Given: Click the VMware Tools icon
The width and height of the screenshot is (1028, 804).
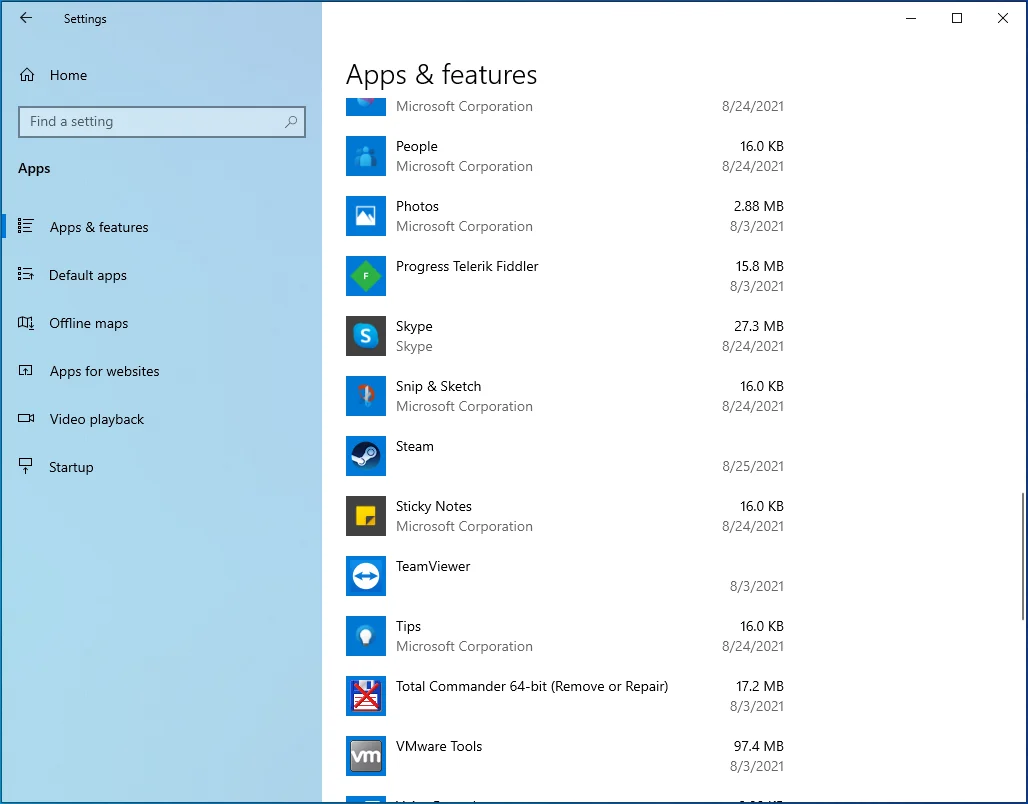Looking at the screenshot, I should 366,756.
